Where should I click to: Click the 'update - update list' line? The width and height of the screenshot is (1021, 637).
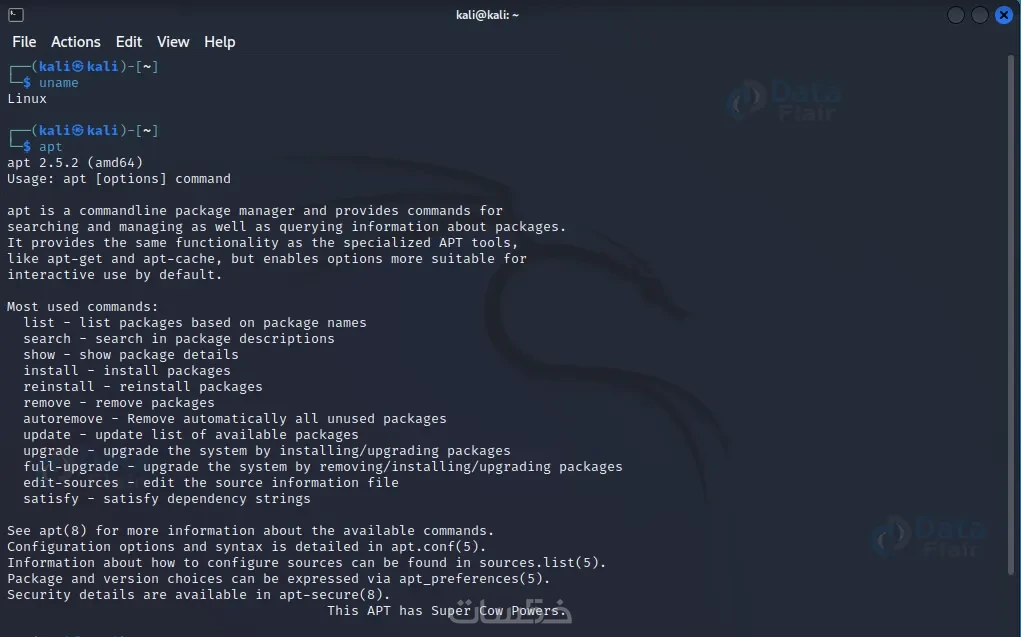pyautogui.click(x=191, y=434)
